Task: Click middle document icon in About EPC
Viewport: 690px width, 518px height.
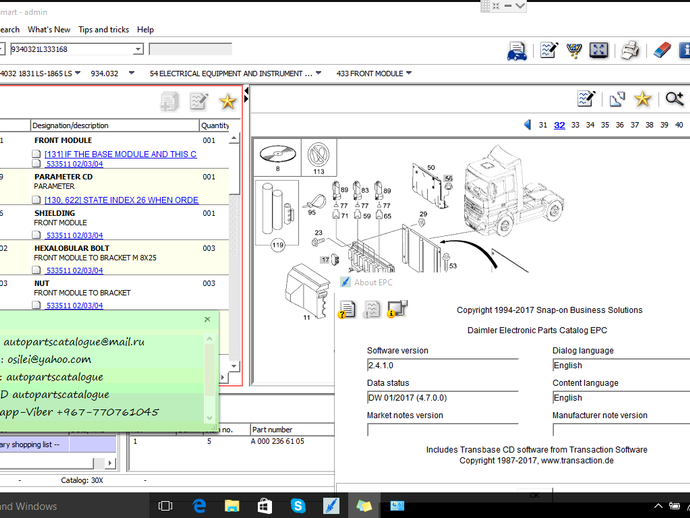Action: (x=371, y=309)
